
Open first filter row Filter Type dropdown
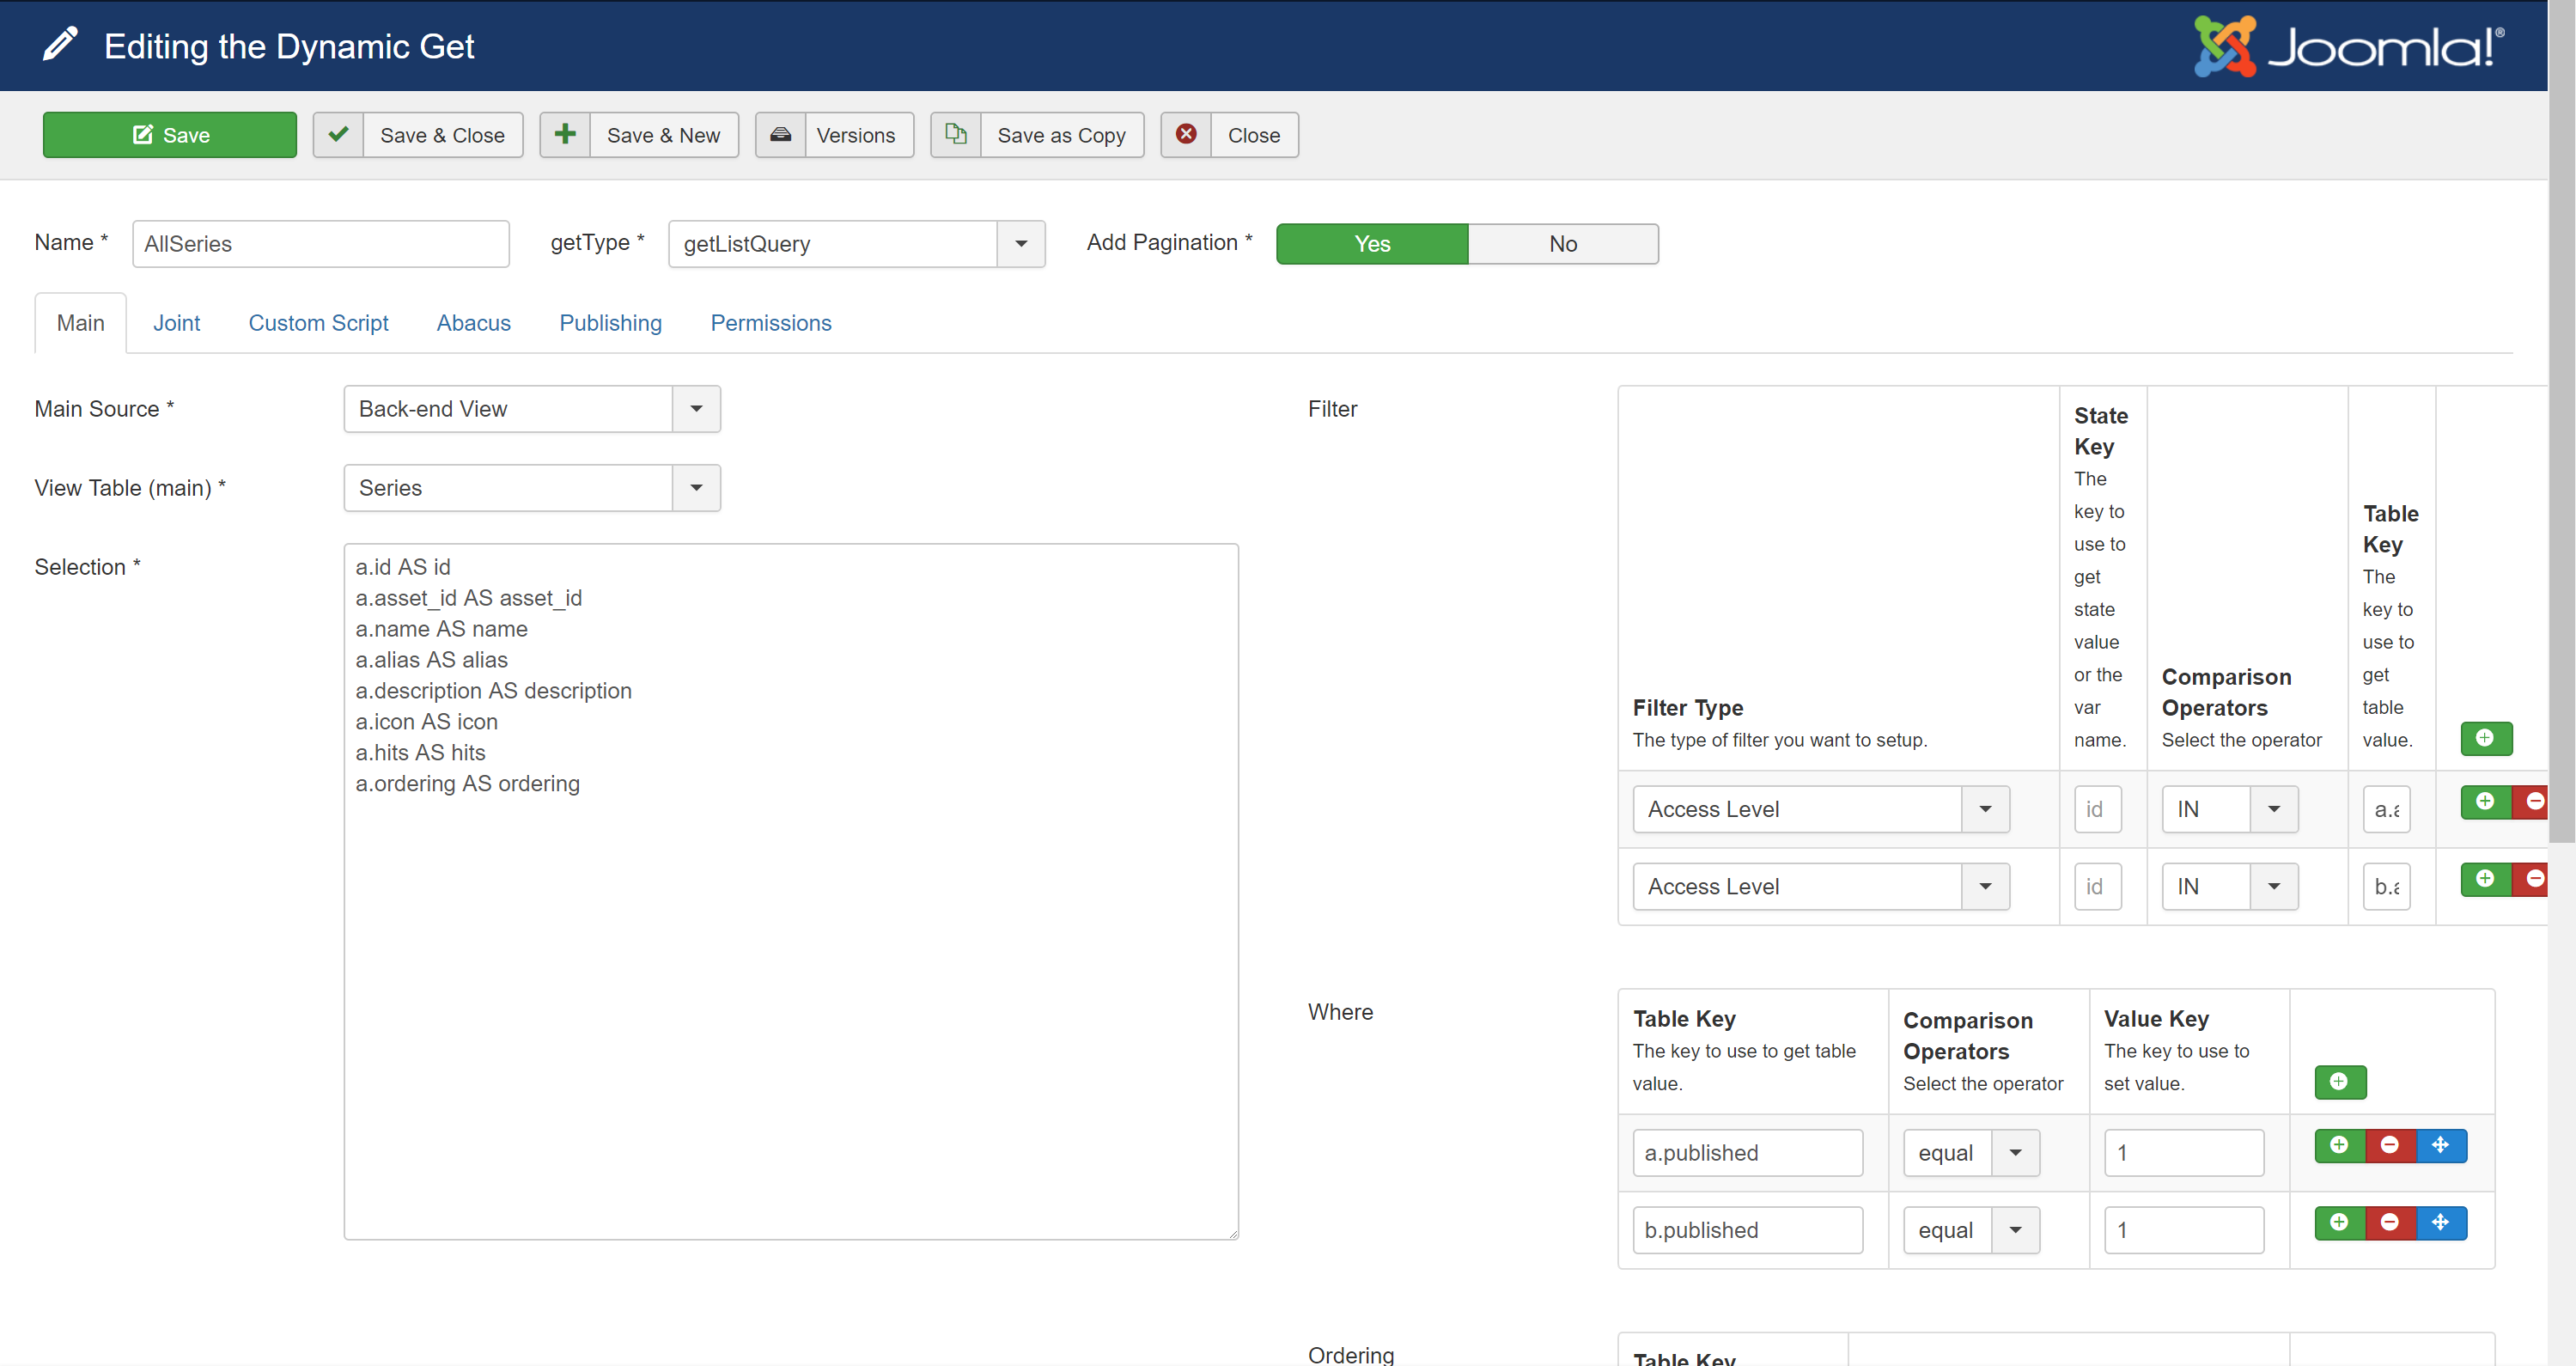pyautogui.click(x=1821, y=809)
